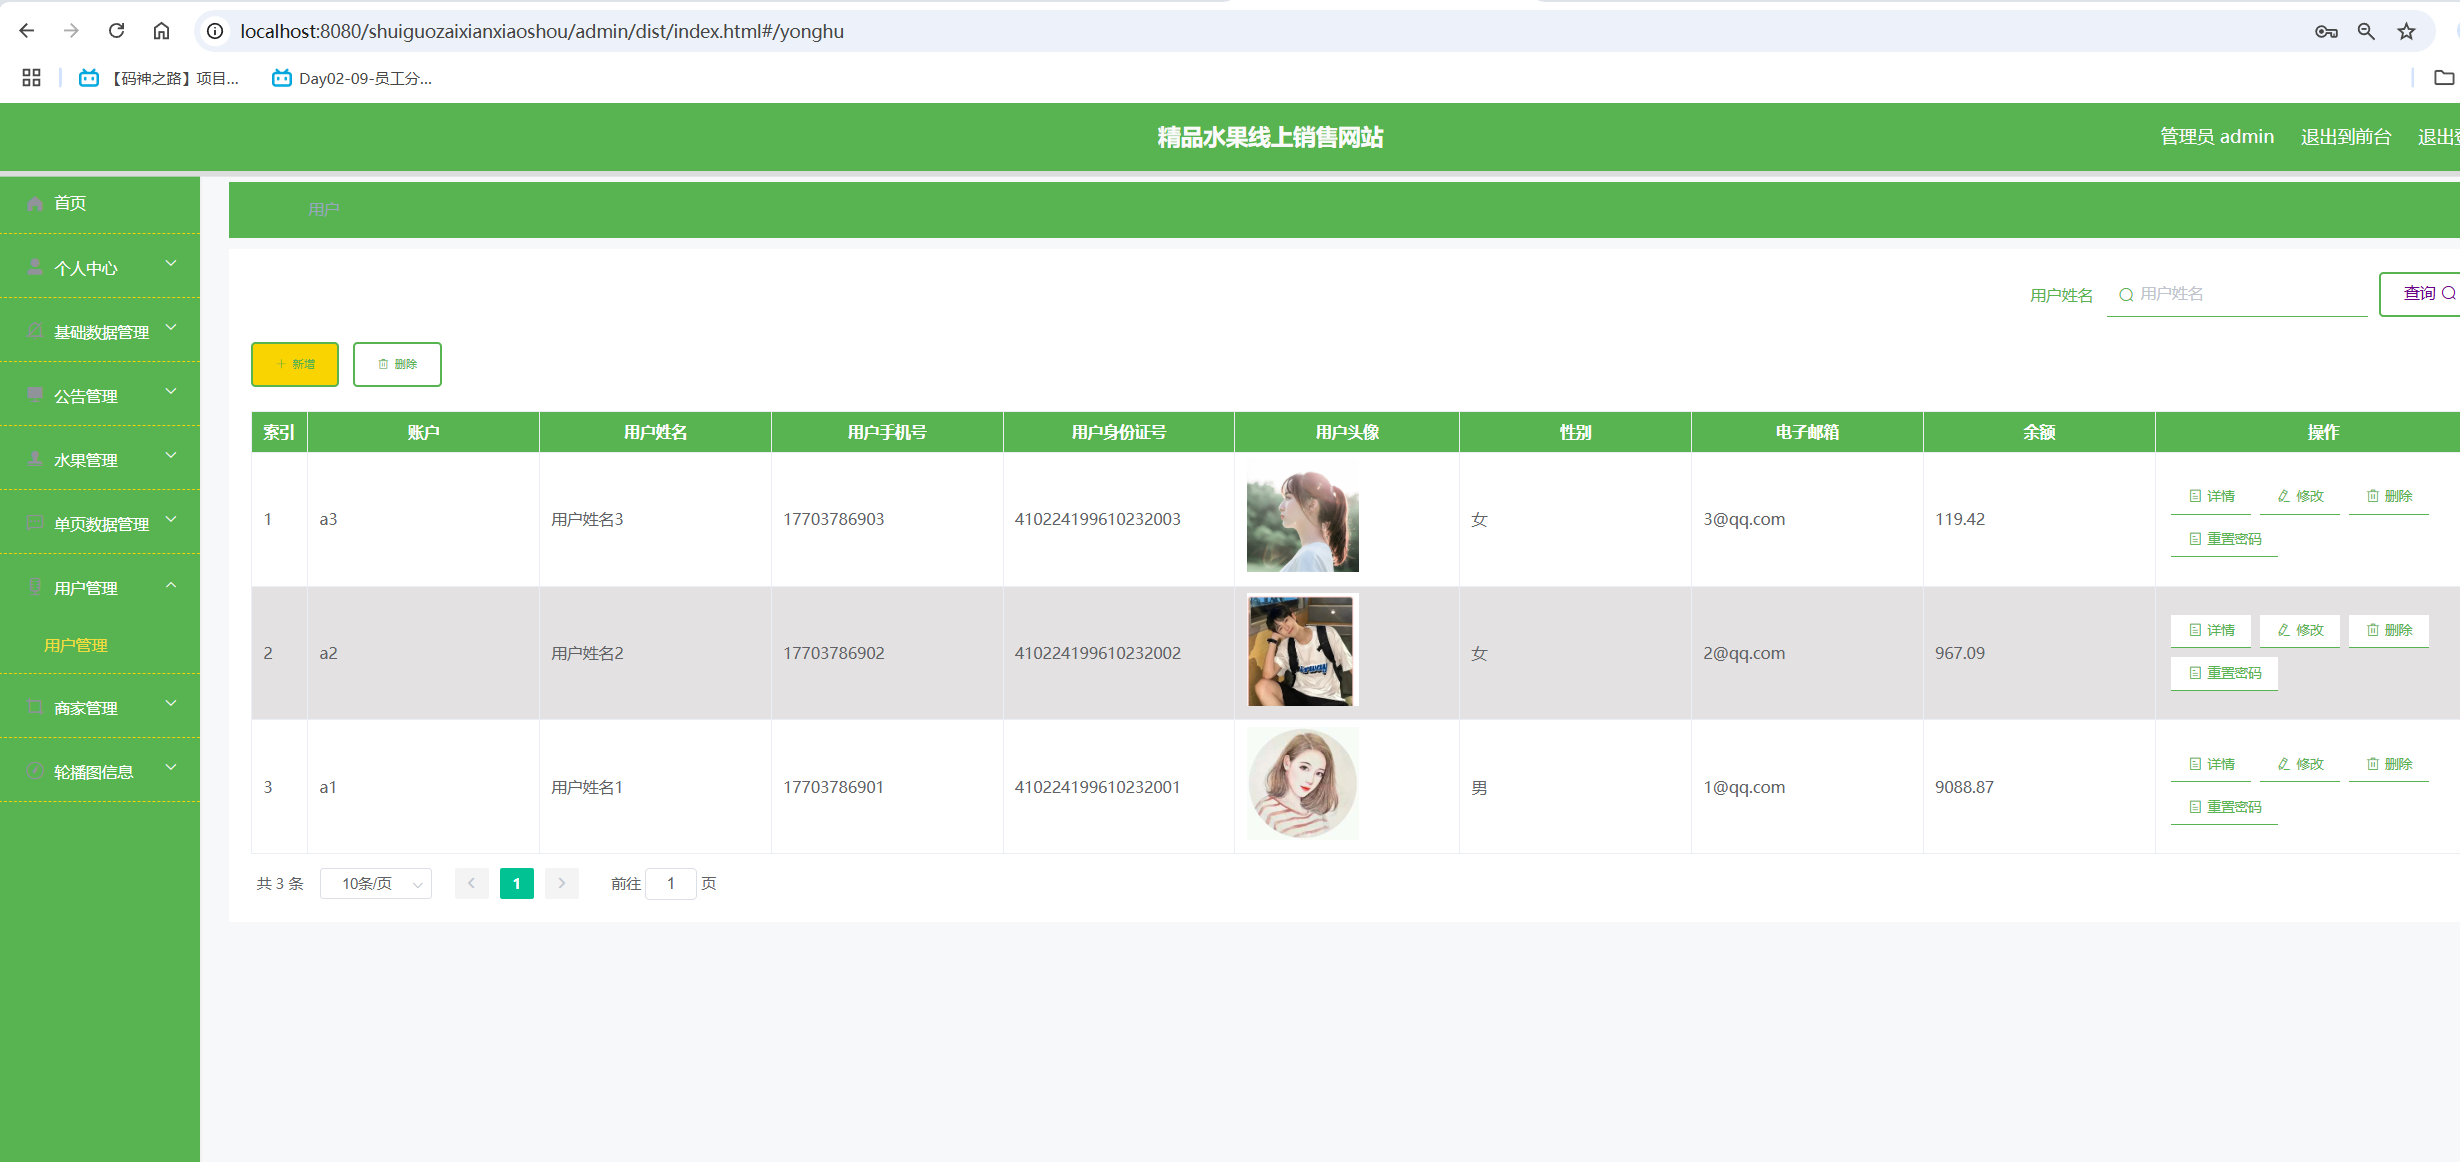
Task: Click user a1's avatar thumbnail
Action: [x=1302, y=784]
